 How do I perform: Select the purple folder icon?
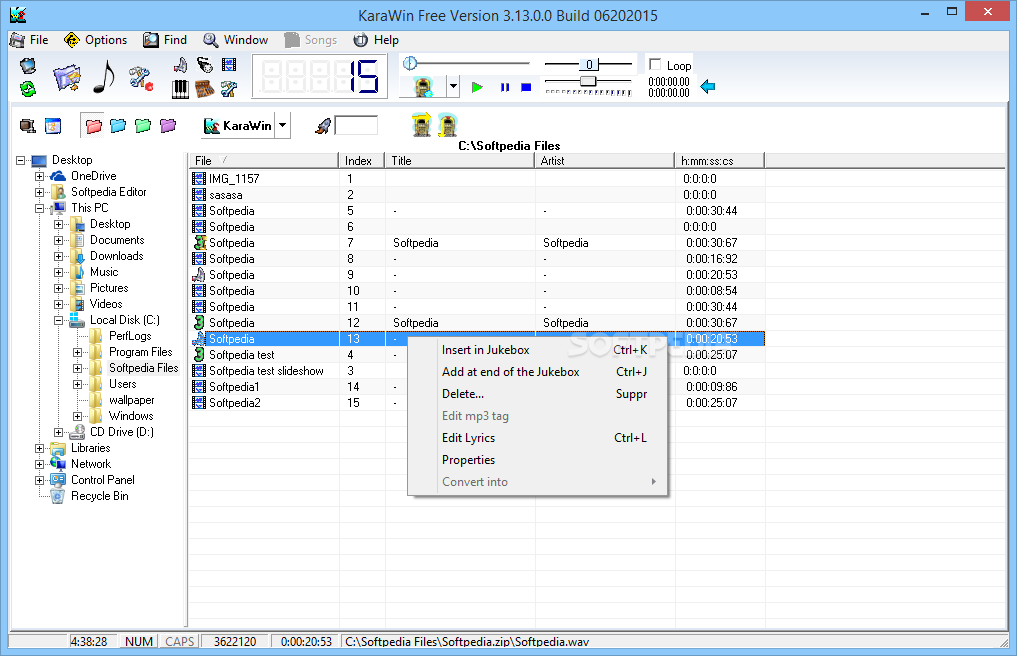click(168, 126)
